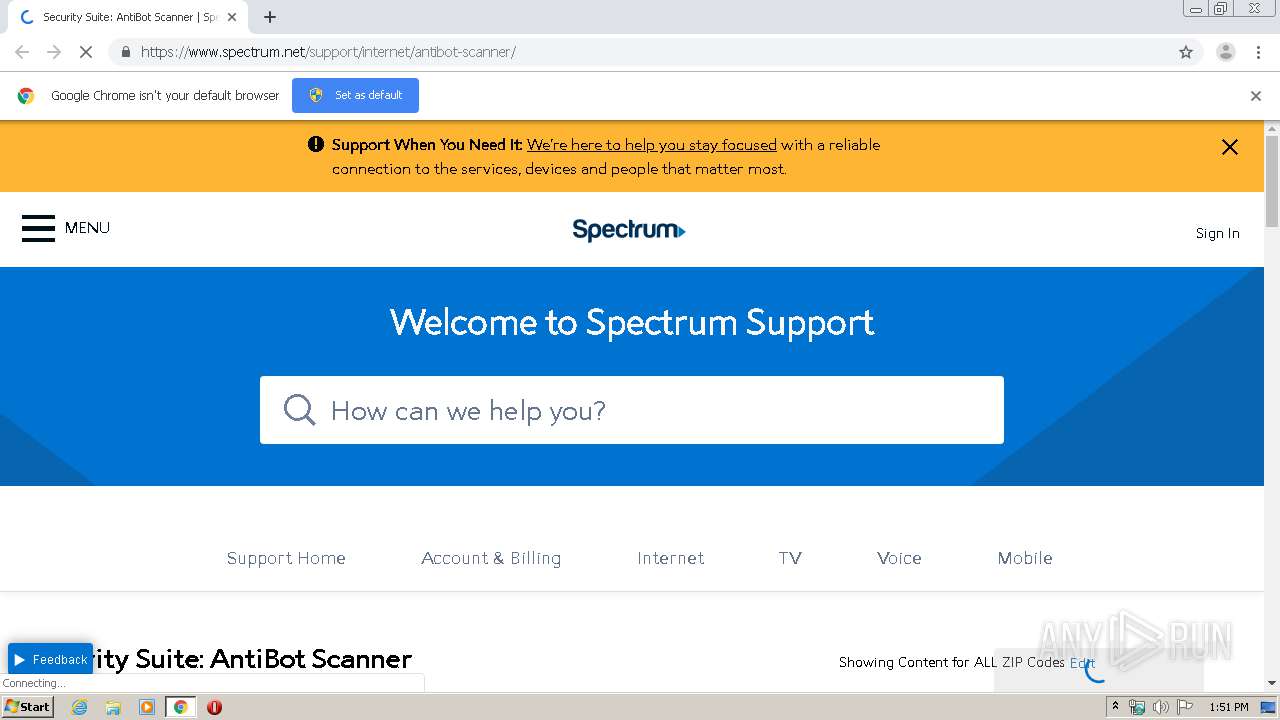Image resolution: width=1280 pixels, height=720 pixels.
Task: Launch Internet Explorer from taskbar
Action: (80, 707)
